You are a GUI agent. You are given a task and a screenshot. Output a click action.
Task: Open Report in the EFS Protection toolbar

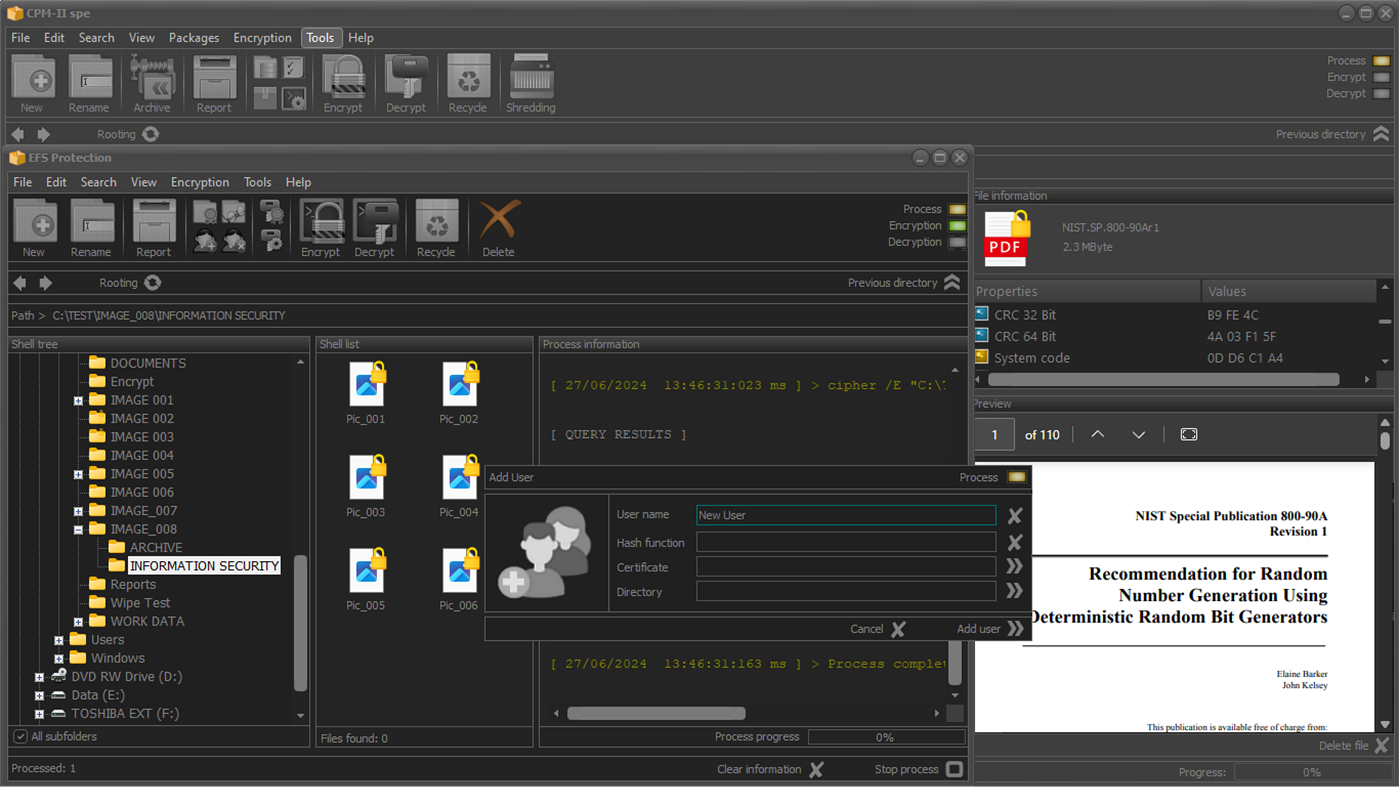coord(153,228)
